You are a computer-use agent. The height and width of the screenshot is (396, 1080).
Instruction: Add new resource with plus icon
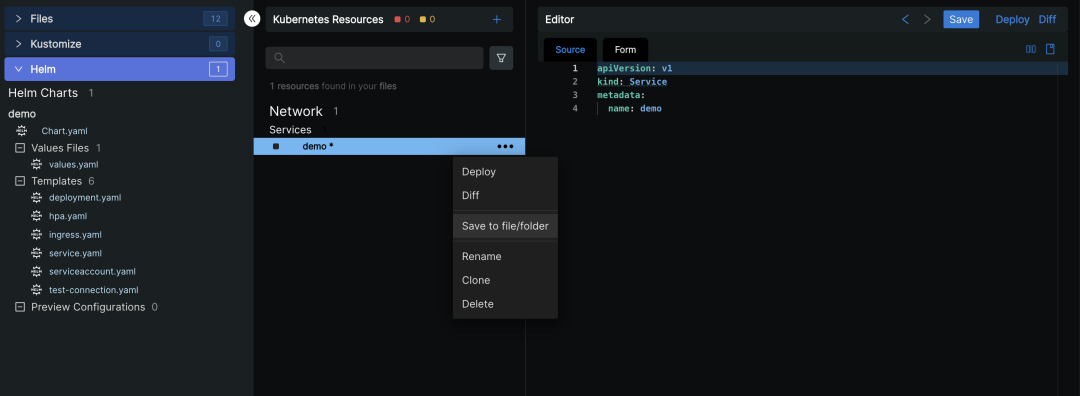tap(497, 19)
